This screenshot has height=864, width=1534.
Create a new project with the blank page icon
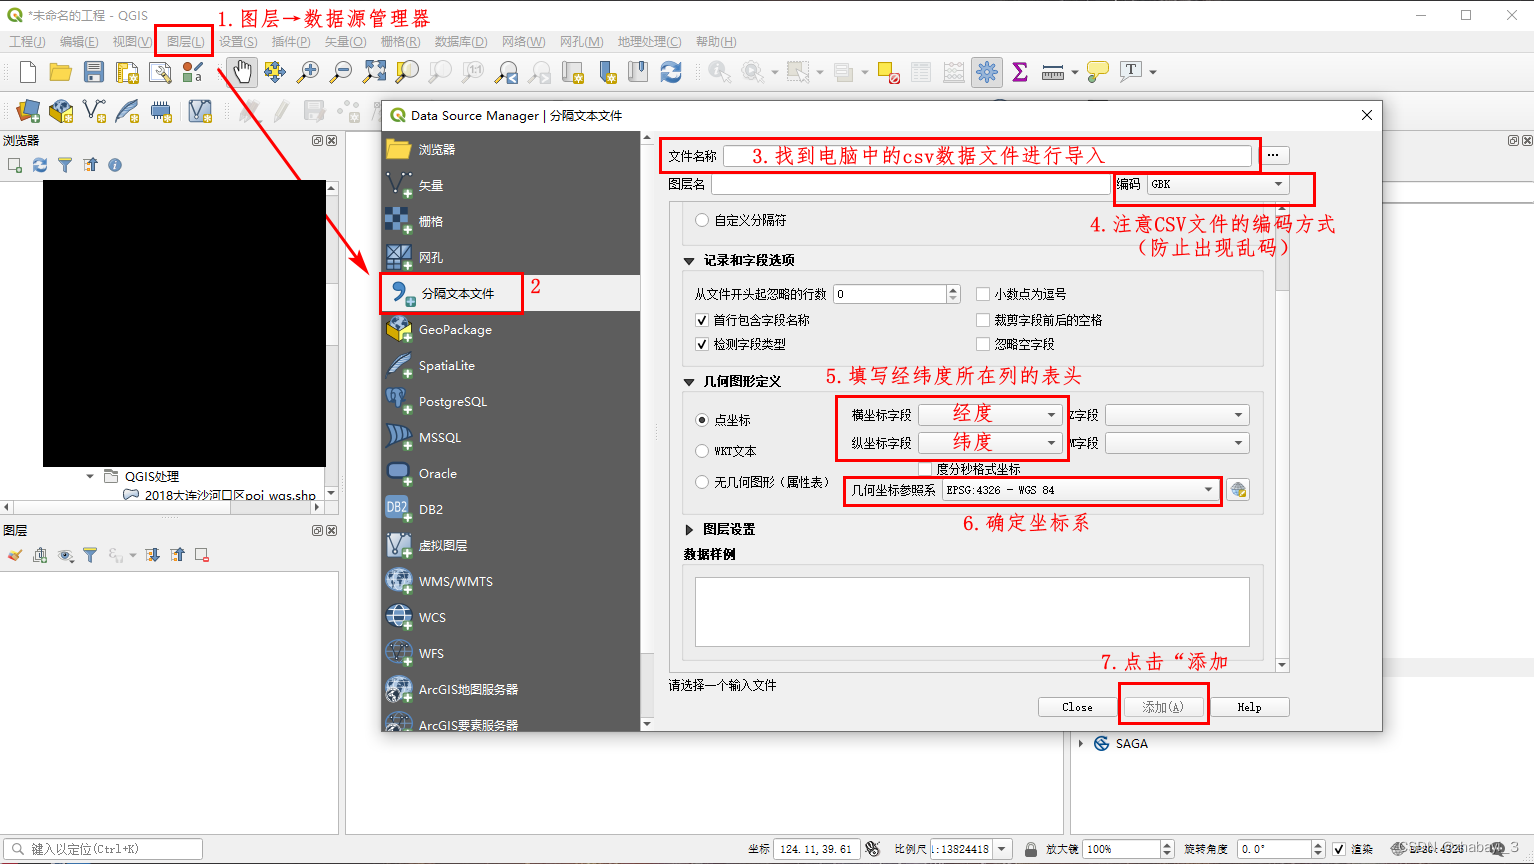tap(28, 72)
